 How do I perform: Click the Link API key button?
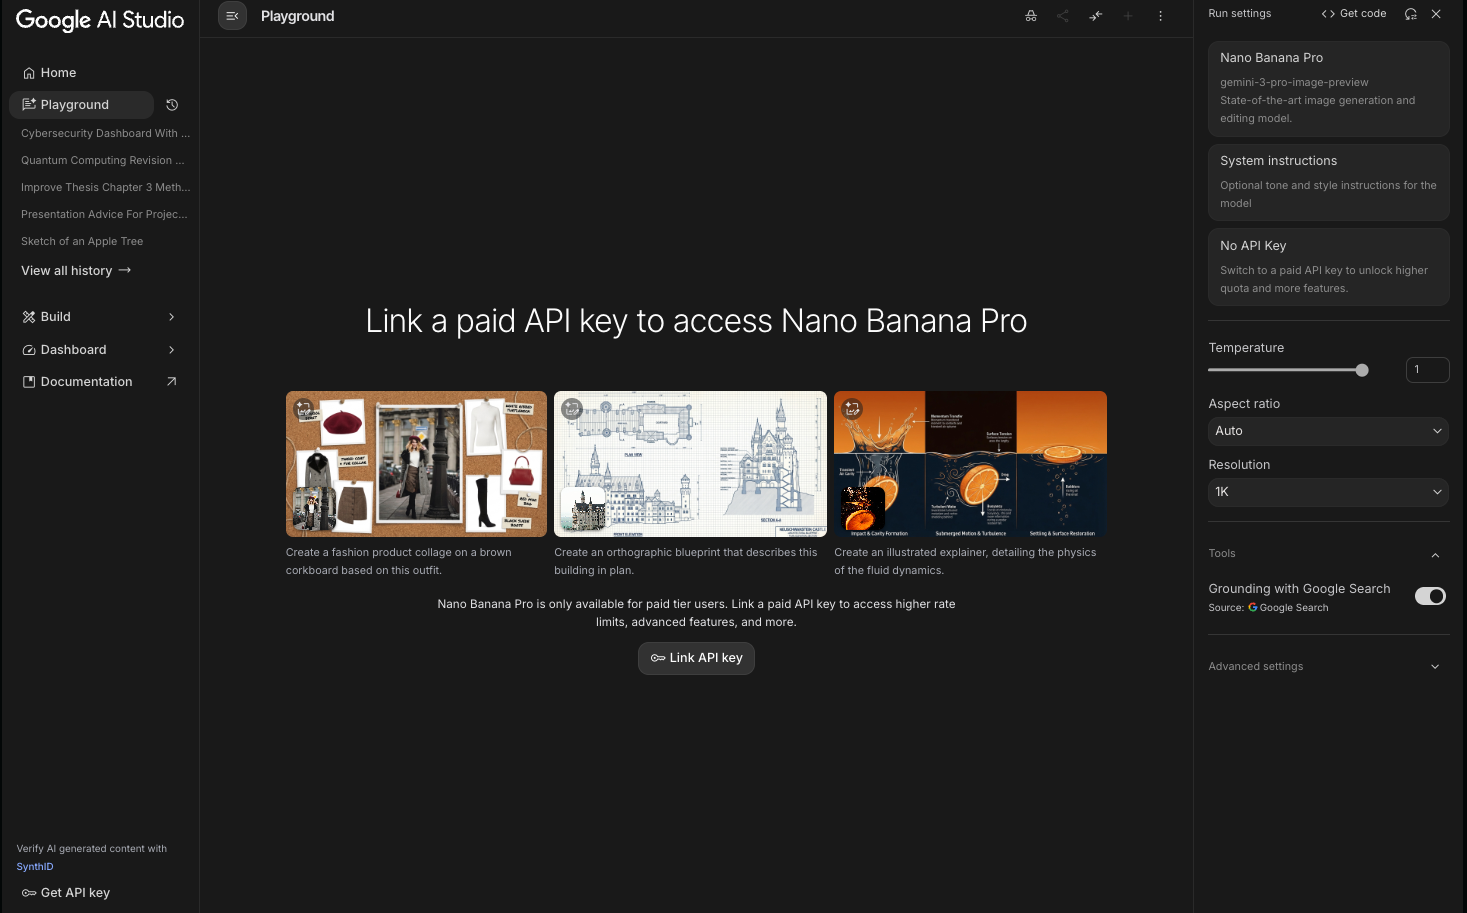click(696, 658)
